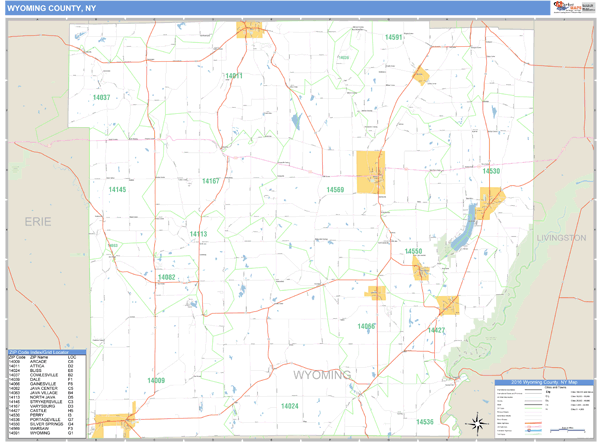This screenshot has width=600, height=442.
Task: Click the blue title bar color band
Action: [300, 9]
